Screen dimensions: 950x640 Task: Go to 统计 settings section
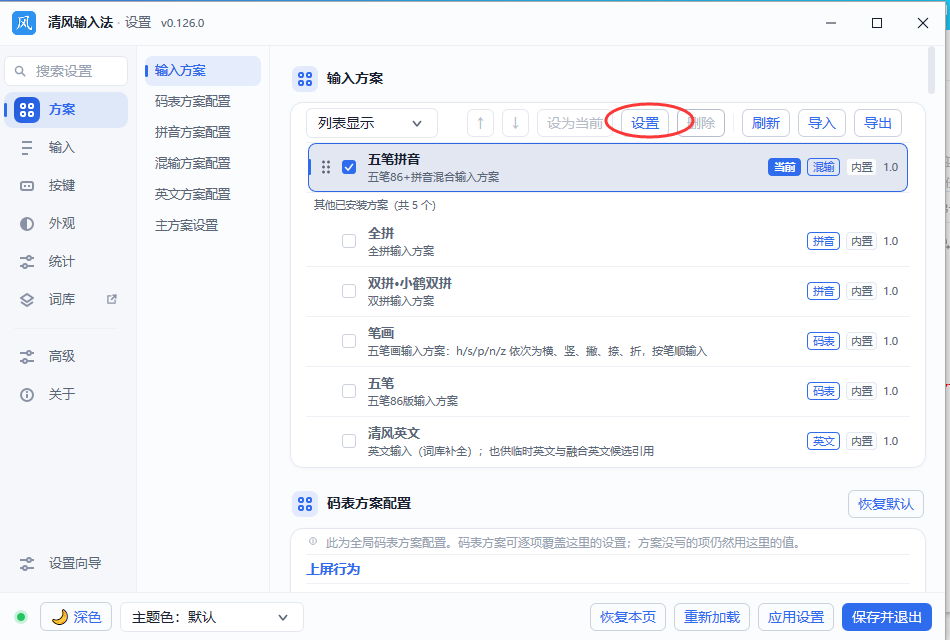point(66,262)
